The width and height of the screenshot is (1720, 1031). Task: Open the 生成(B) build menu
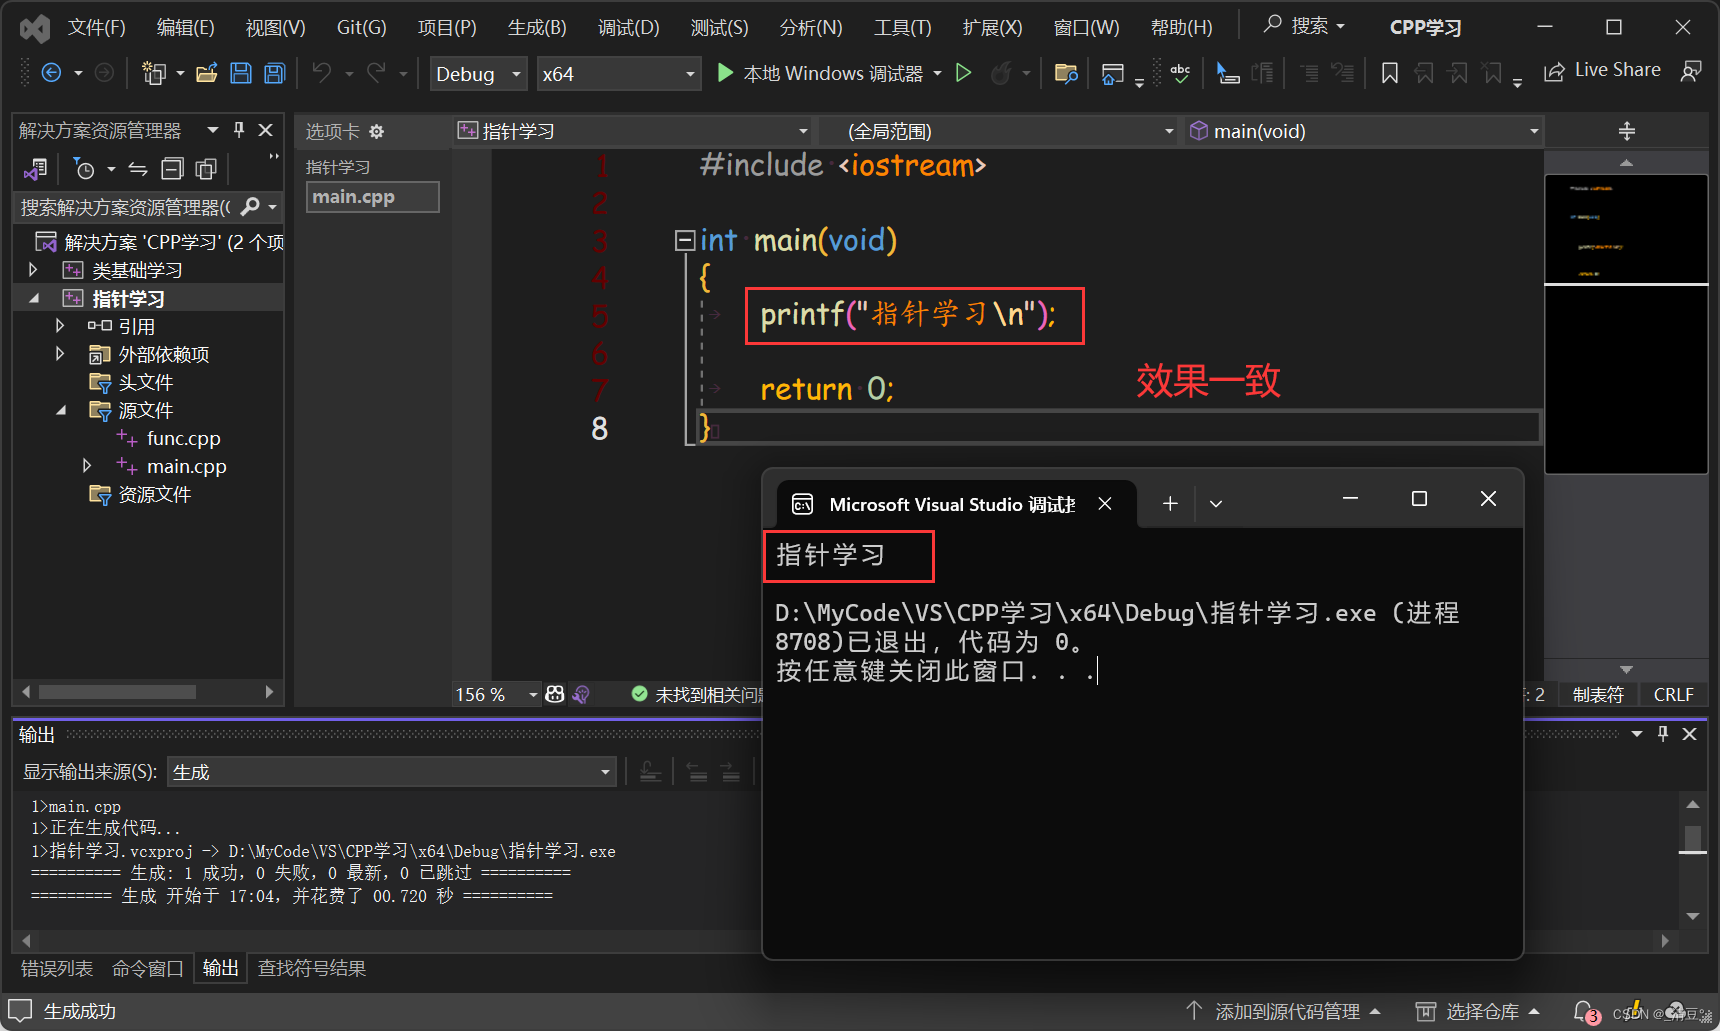537,27
